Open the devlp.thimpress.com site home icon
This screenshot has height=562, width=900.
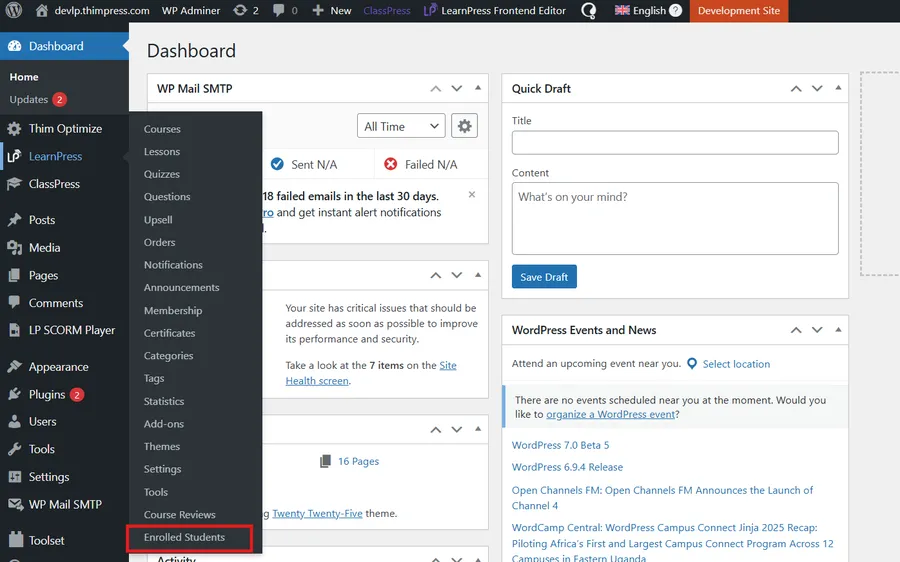click(41, 10)
